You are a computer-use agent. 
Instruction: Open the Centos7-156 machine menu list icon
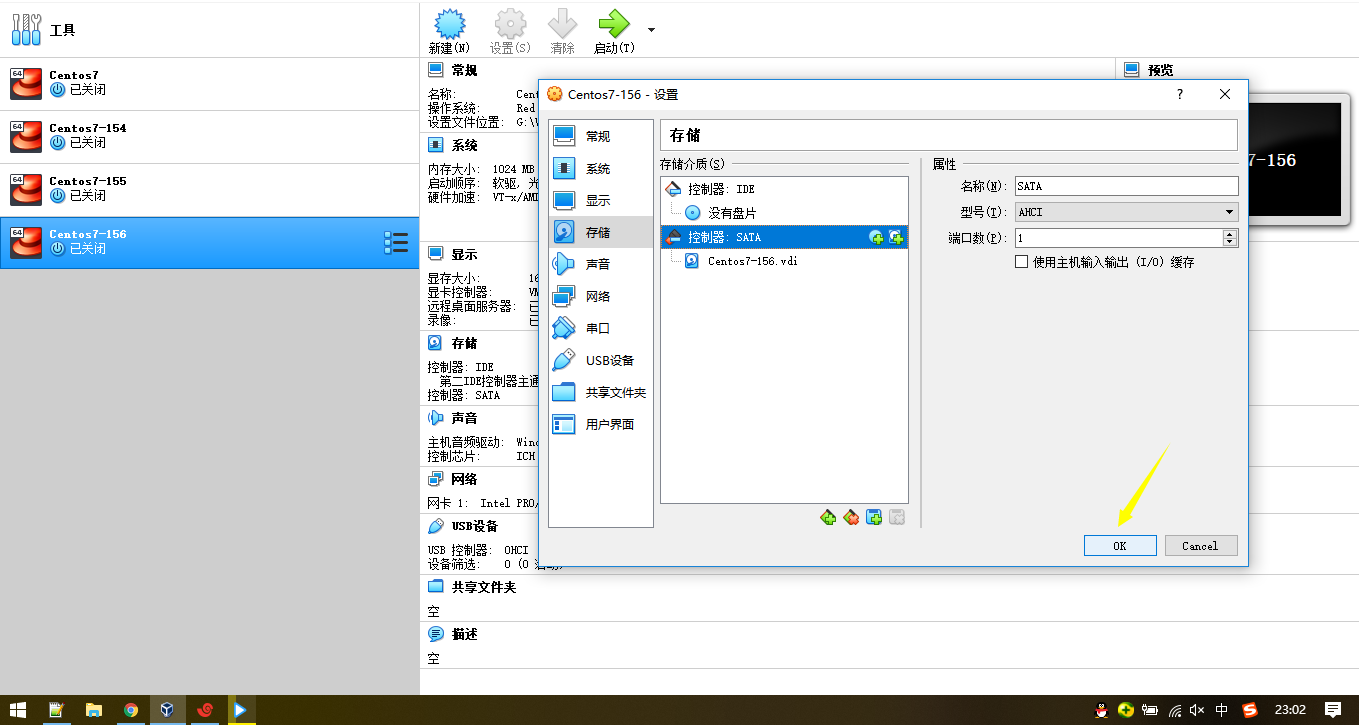click(x=396, y=242)
